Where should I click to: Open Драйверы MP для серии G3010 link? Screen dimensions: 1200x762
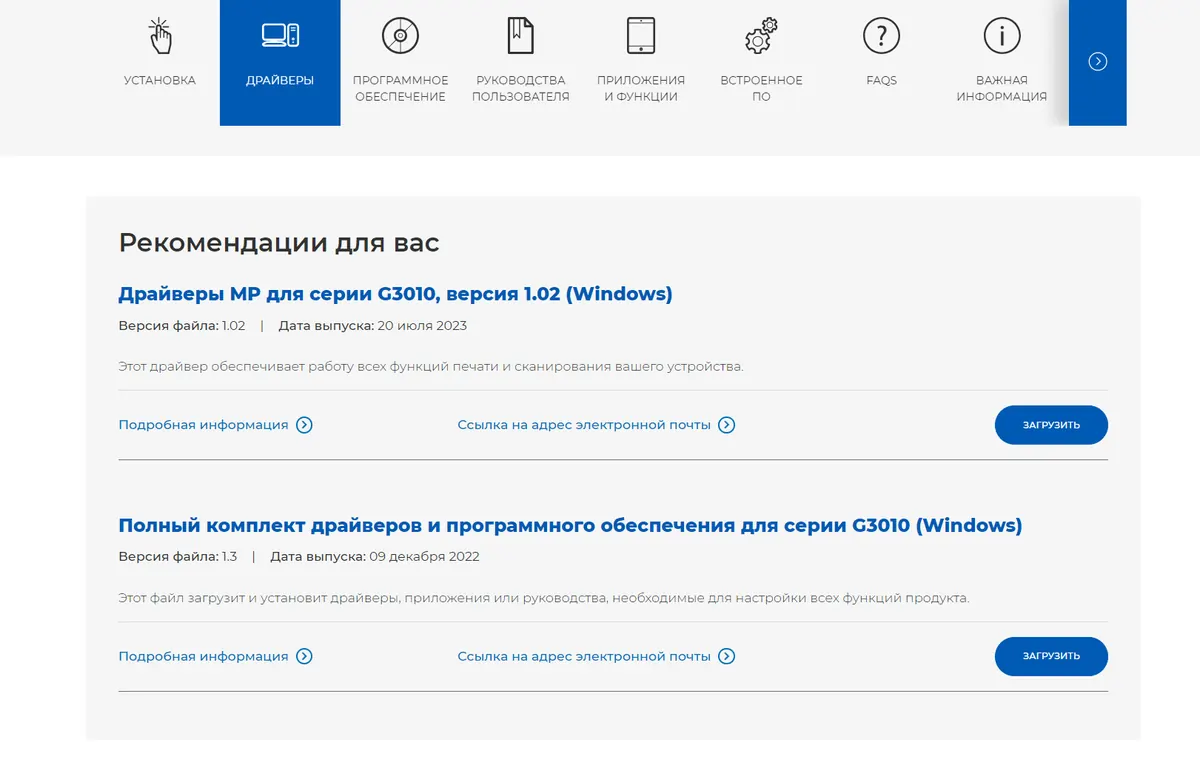(395, 294)
